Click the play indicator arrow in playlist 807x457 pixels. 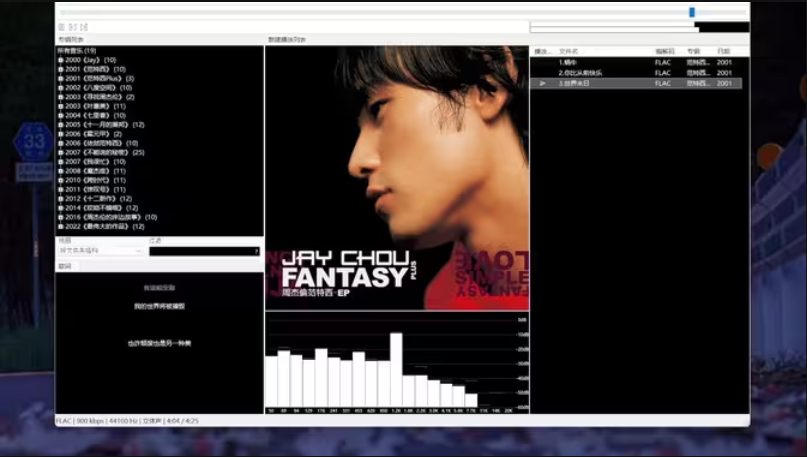point(542,84)
